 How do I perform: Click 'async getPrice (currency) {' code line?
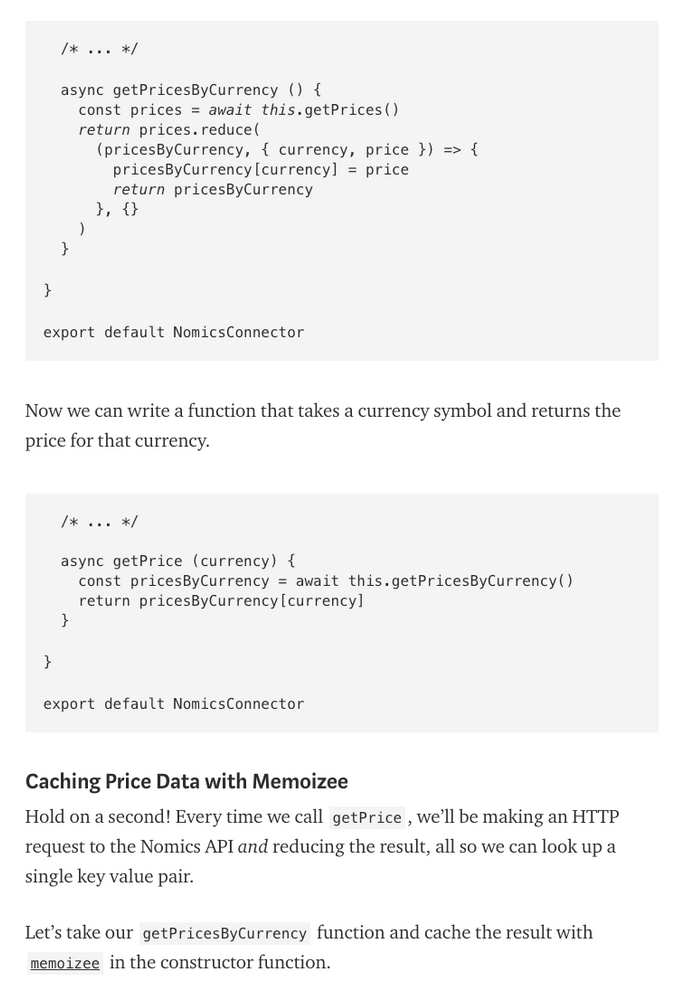178,561
